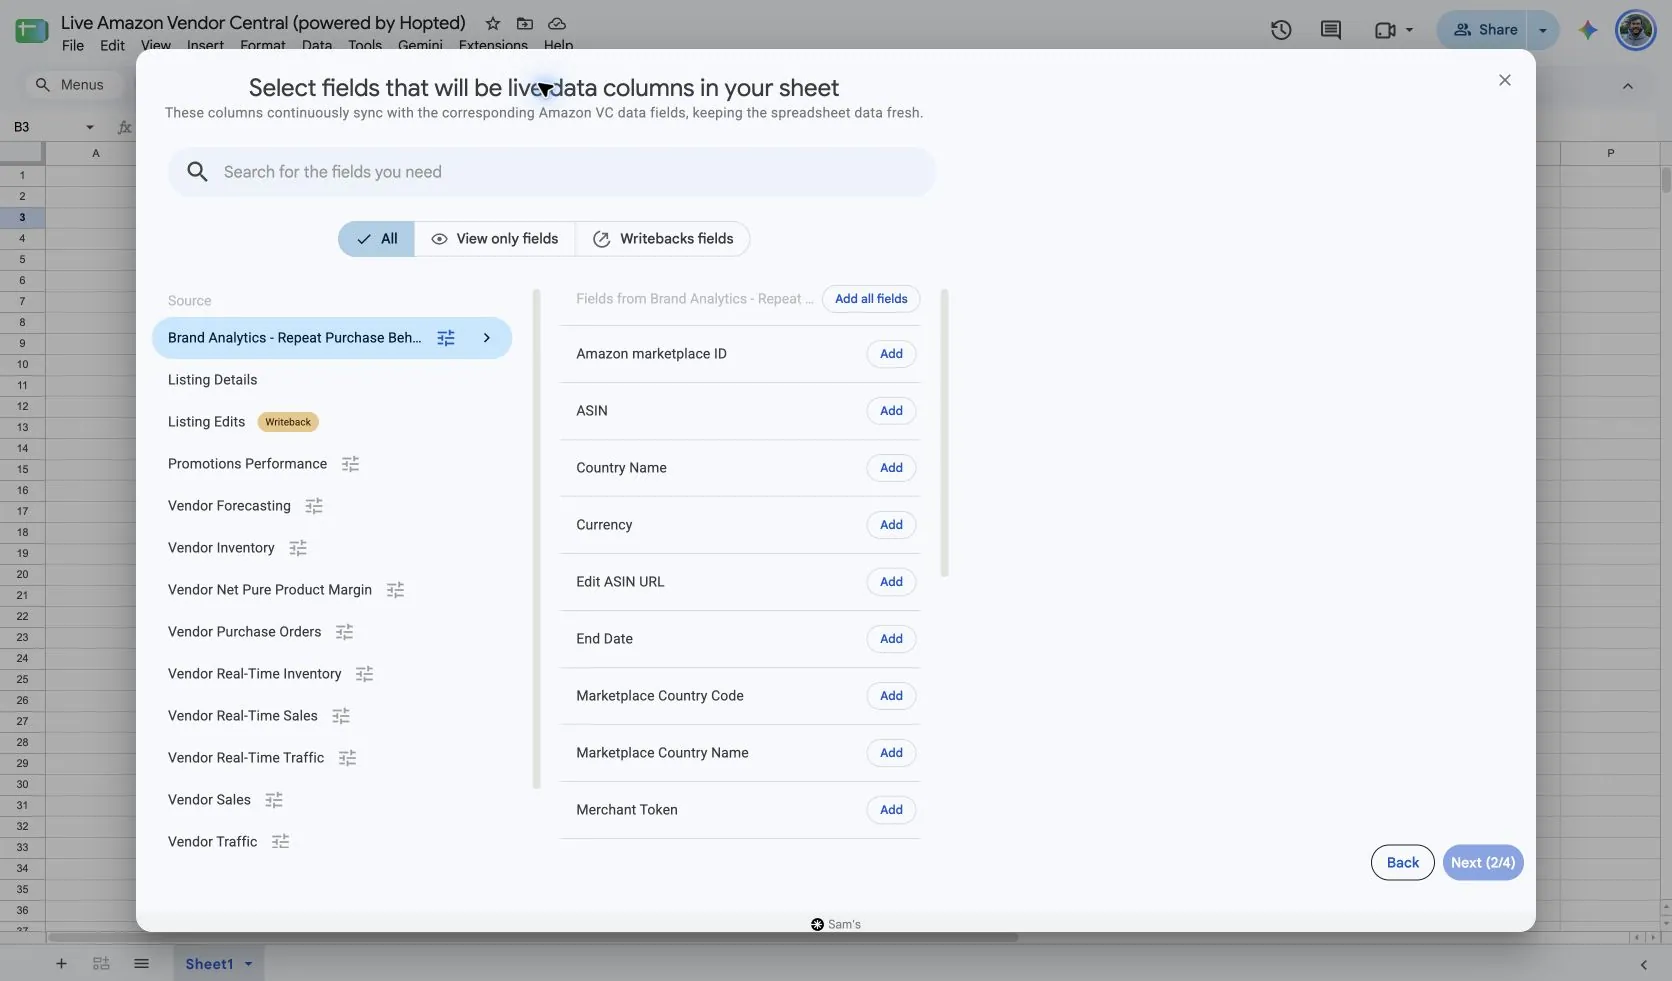The image size is (1672, 981).
Task: Open the Gemini sparkle icon
Action: 1588,30
